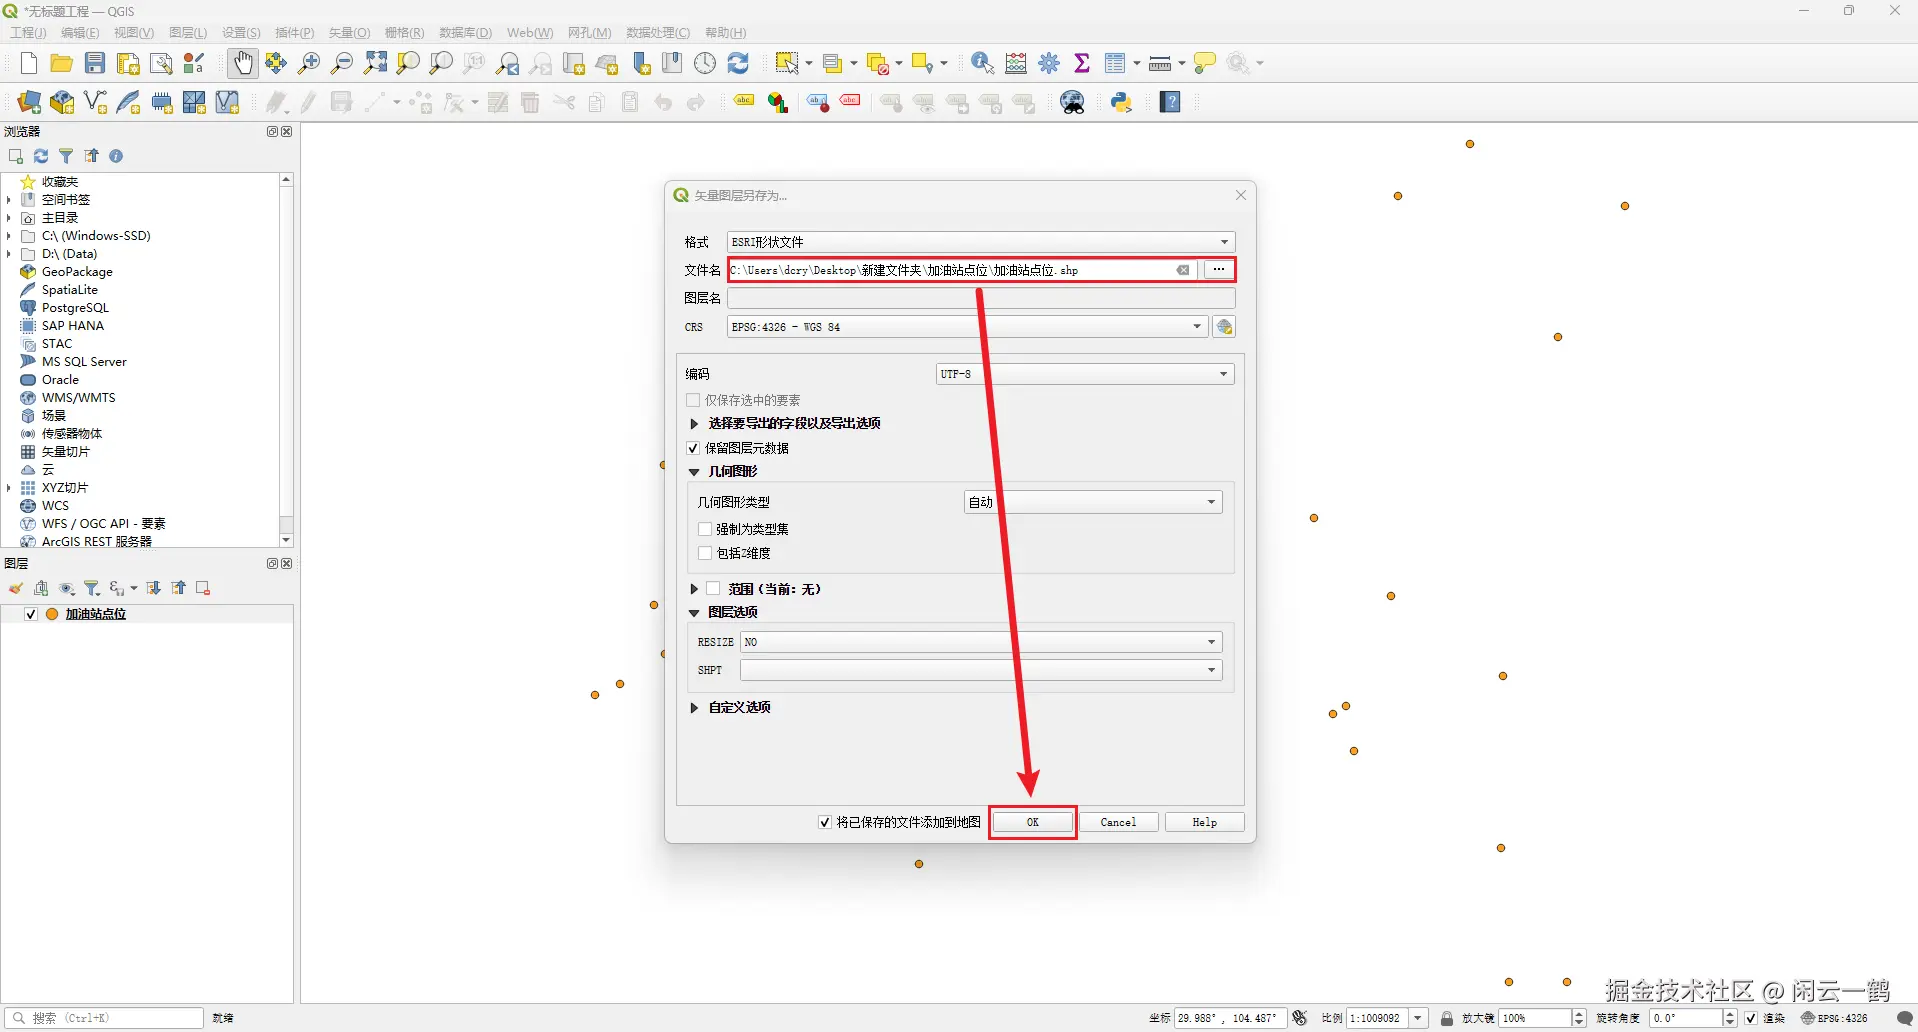Toggle the 渲染 checkbox in status bar

(1751, 1018)
